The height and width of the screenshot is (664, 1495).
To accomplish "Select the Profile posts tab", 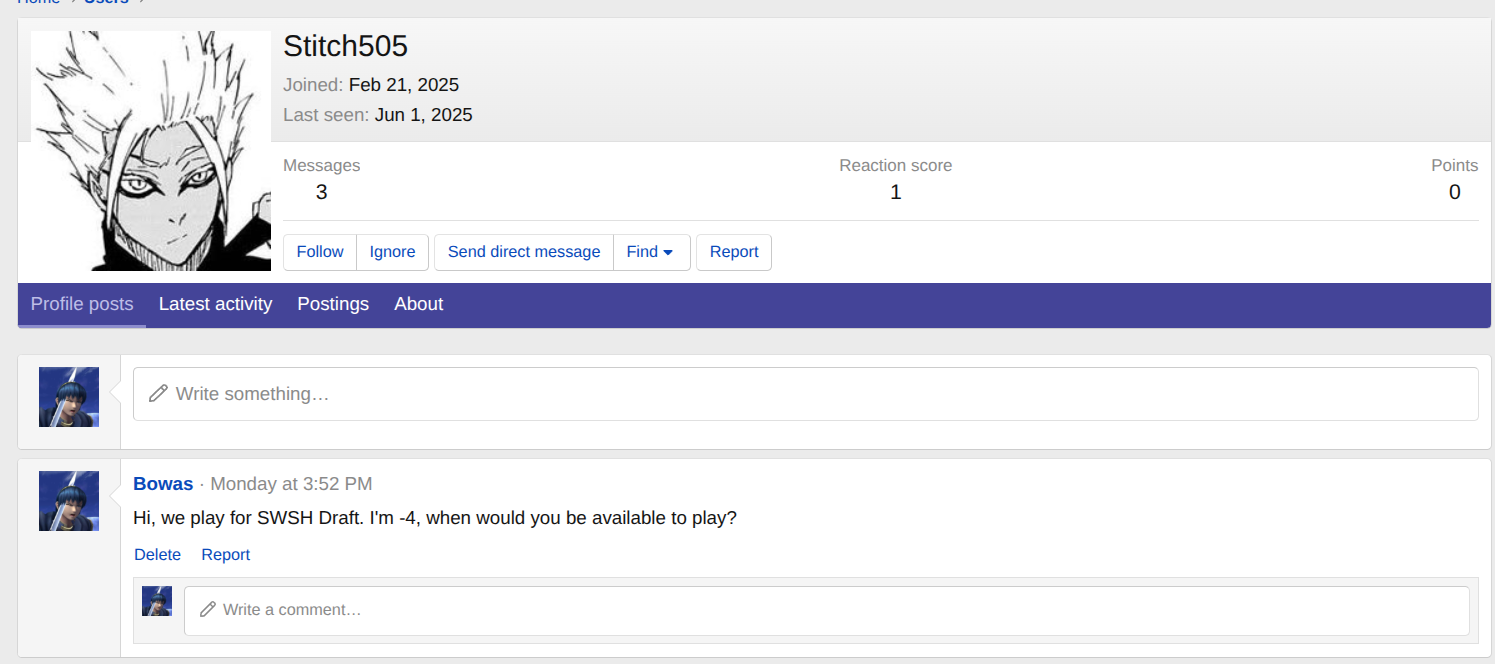I will (82, 304).
